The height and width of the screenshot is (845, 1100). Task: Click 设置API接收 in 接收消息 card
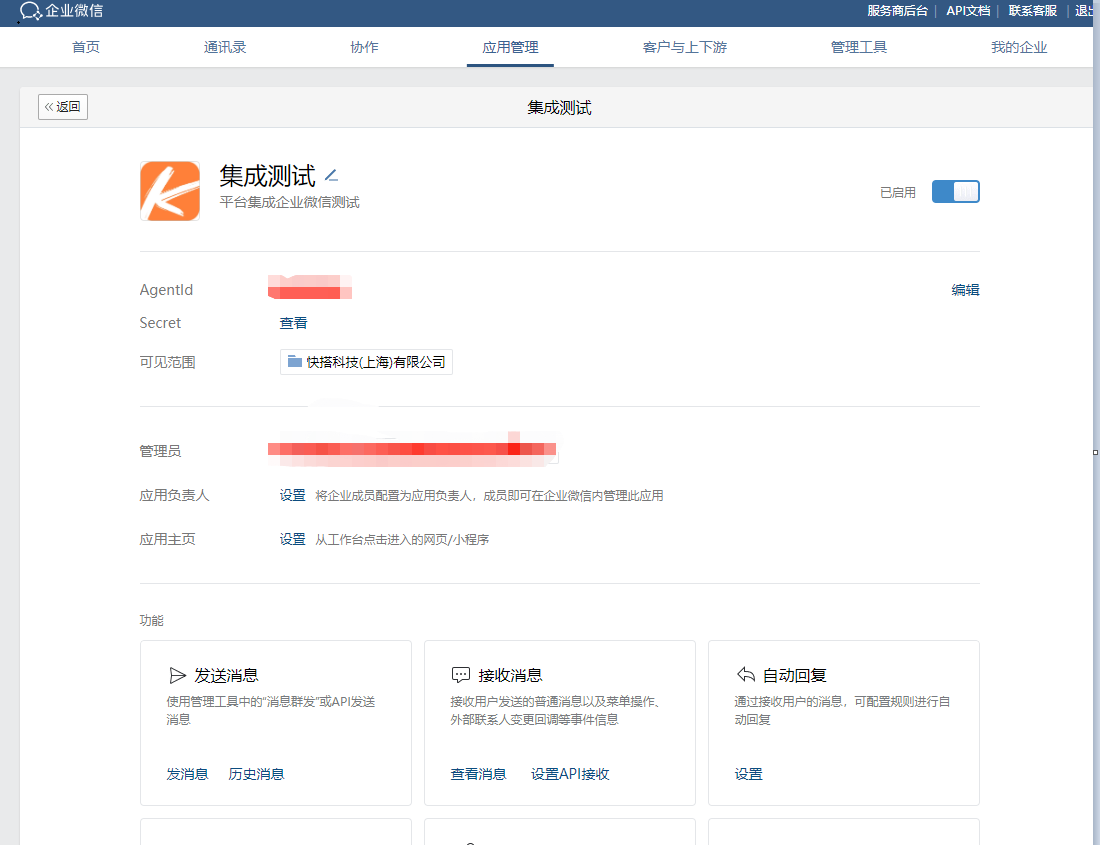click(x=570, y=774)
